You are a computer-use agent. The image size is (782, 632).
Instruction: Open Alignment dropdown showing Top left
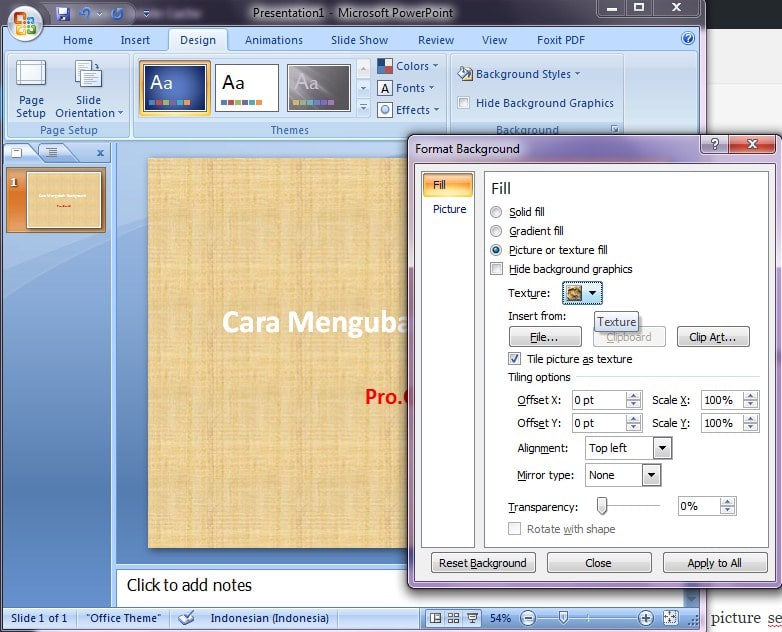coord(662,448)
